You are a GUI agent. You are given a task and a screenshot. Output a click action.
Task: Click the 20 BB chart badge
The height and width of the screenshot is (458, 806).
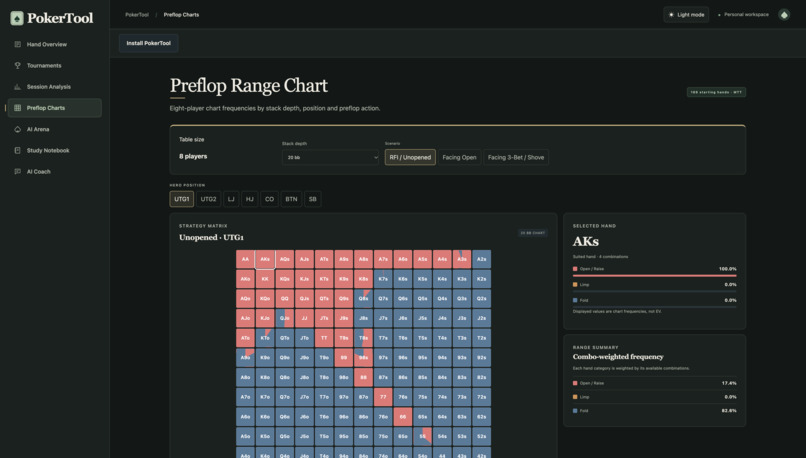click(x=533, y=233)
